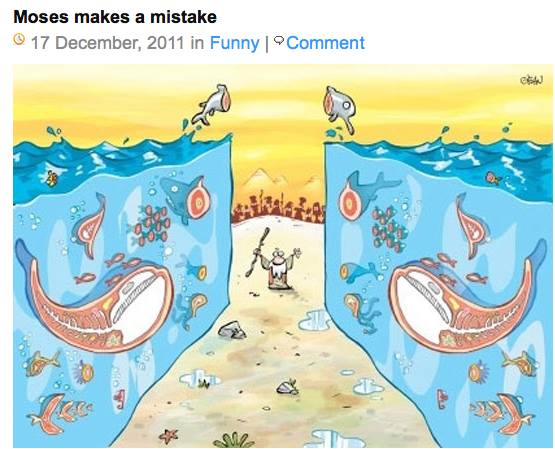Click the right sliced shark

pyautogui.click(x=368, y=196)
